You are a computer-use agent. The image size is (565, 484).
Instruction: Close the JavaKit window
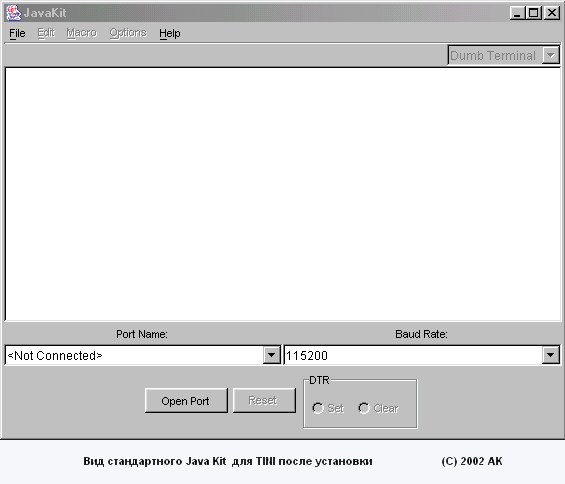pyautogui.click(x=551, y=13)
